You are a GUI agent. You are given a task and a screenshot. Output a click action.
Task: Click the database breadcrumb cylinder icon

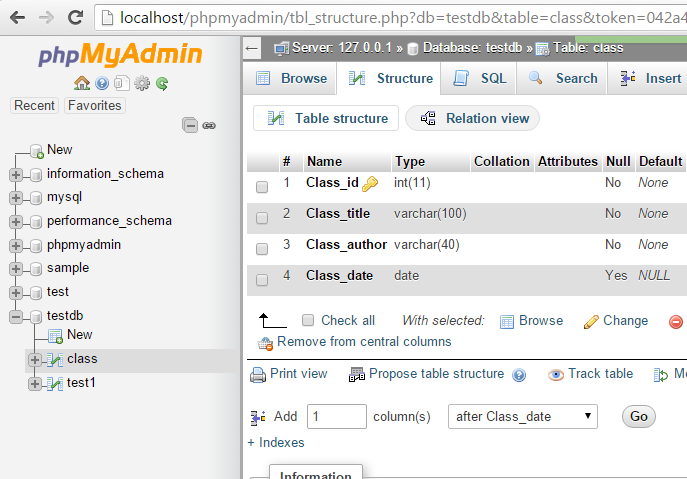pos(413,49)
